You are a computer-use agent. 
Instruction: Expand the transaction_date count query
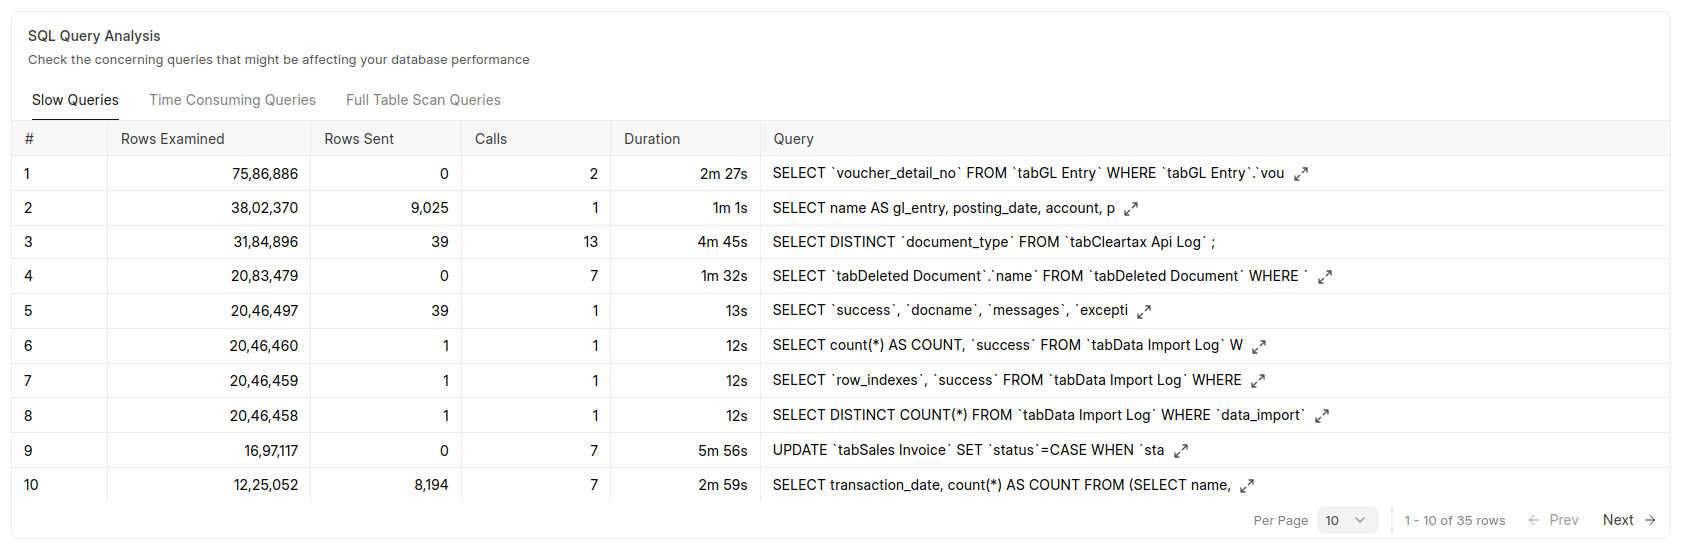(1247, 486)
